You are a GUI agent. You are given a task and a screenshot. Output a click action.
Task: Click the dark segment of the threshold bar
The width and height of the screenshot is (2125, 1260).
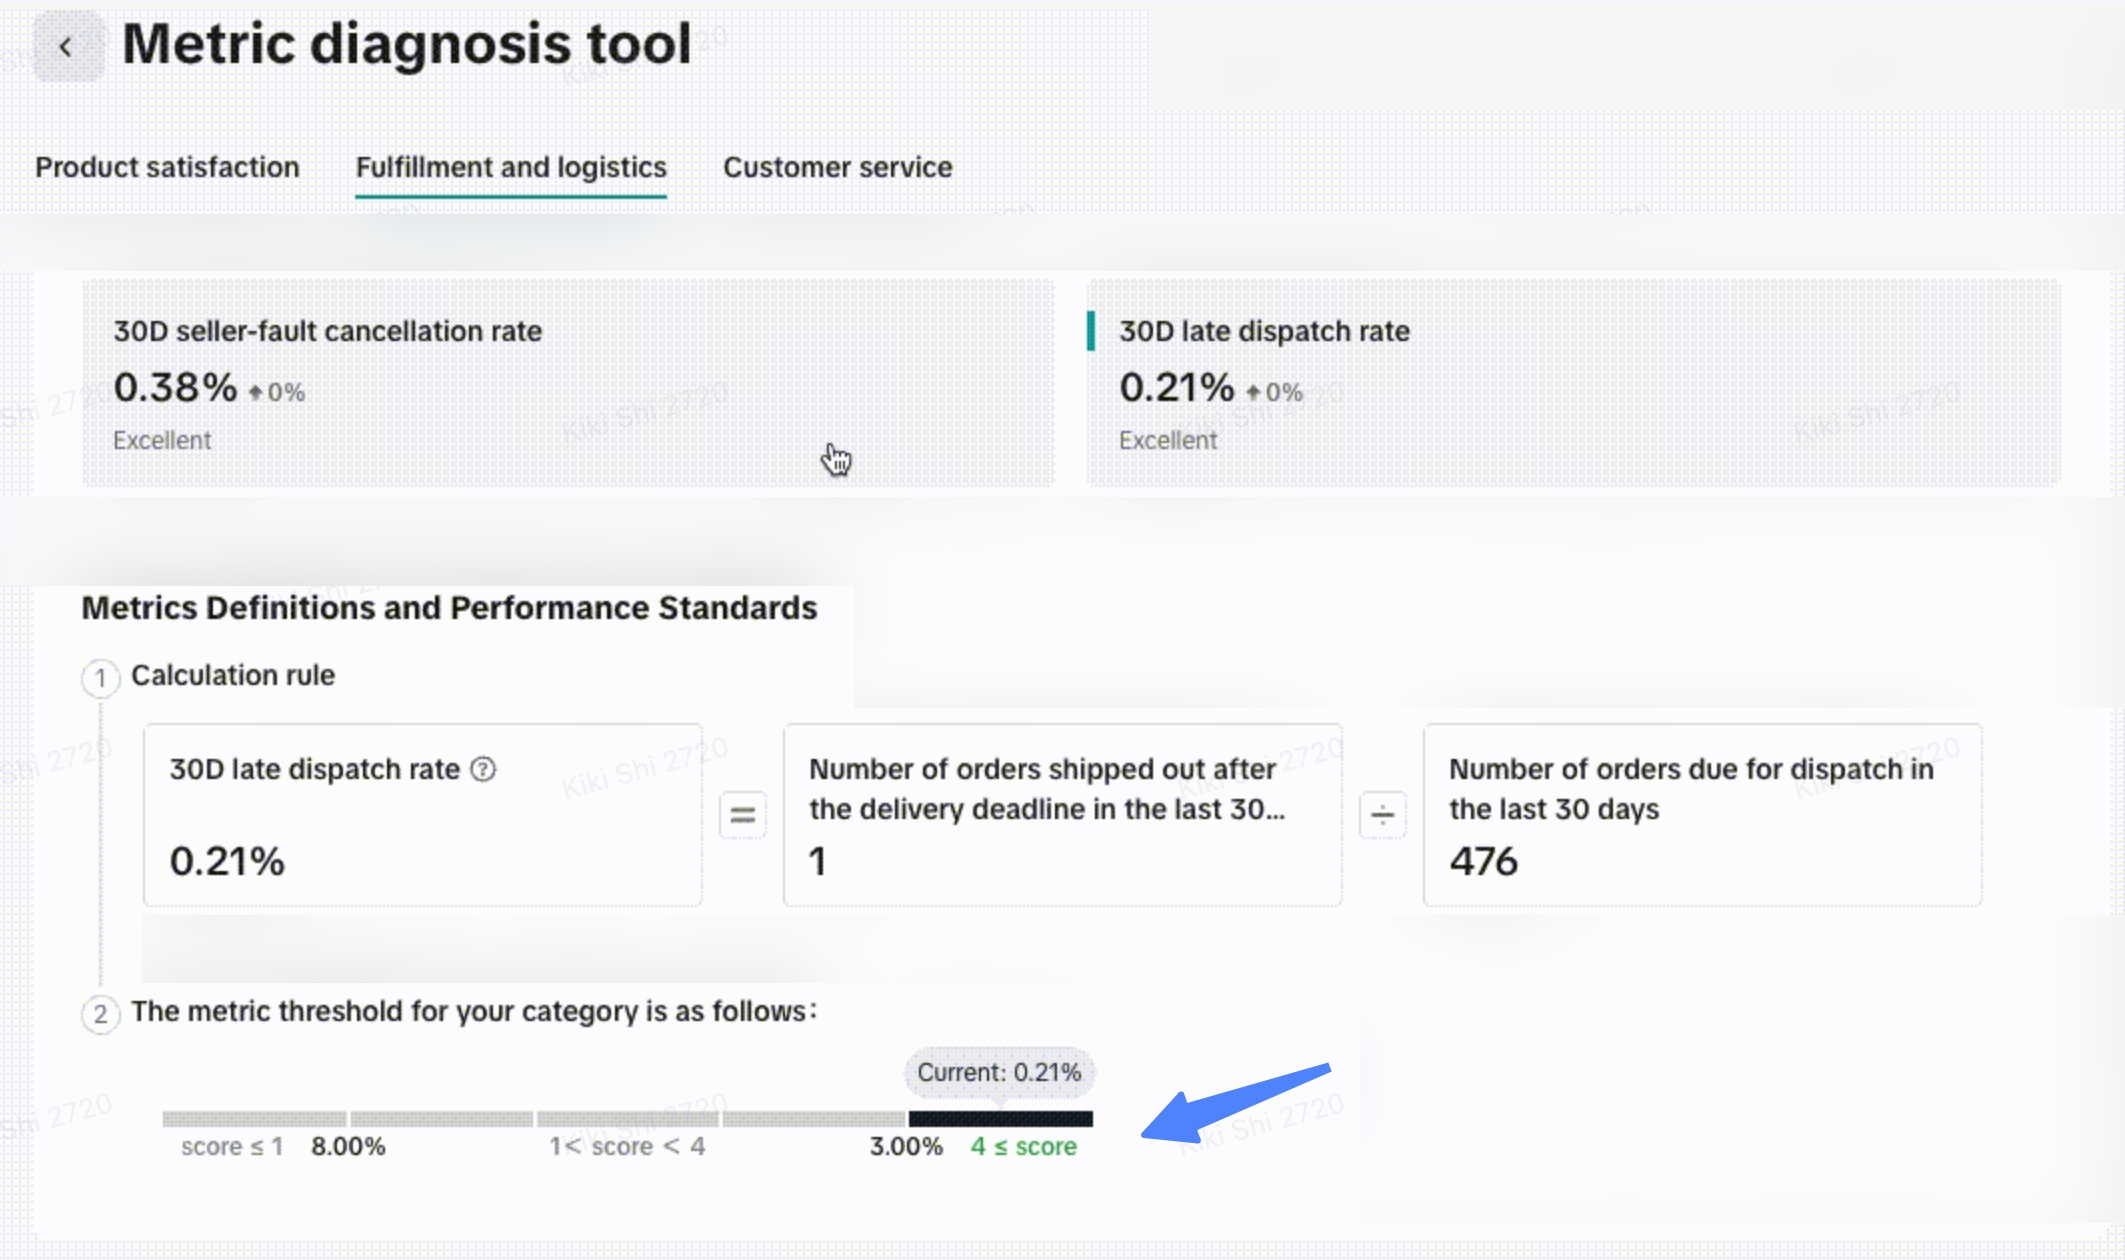point(1000,1119)
